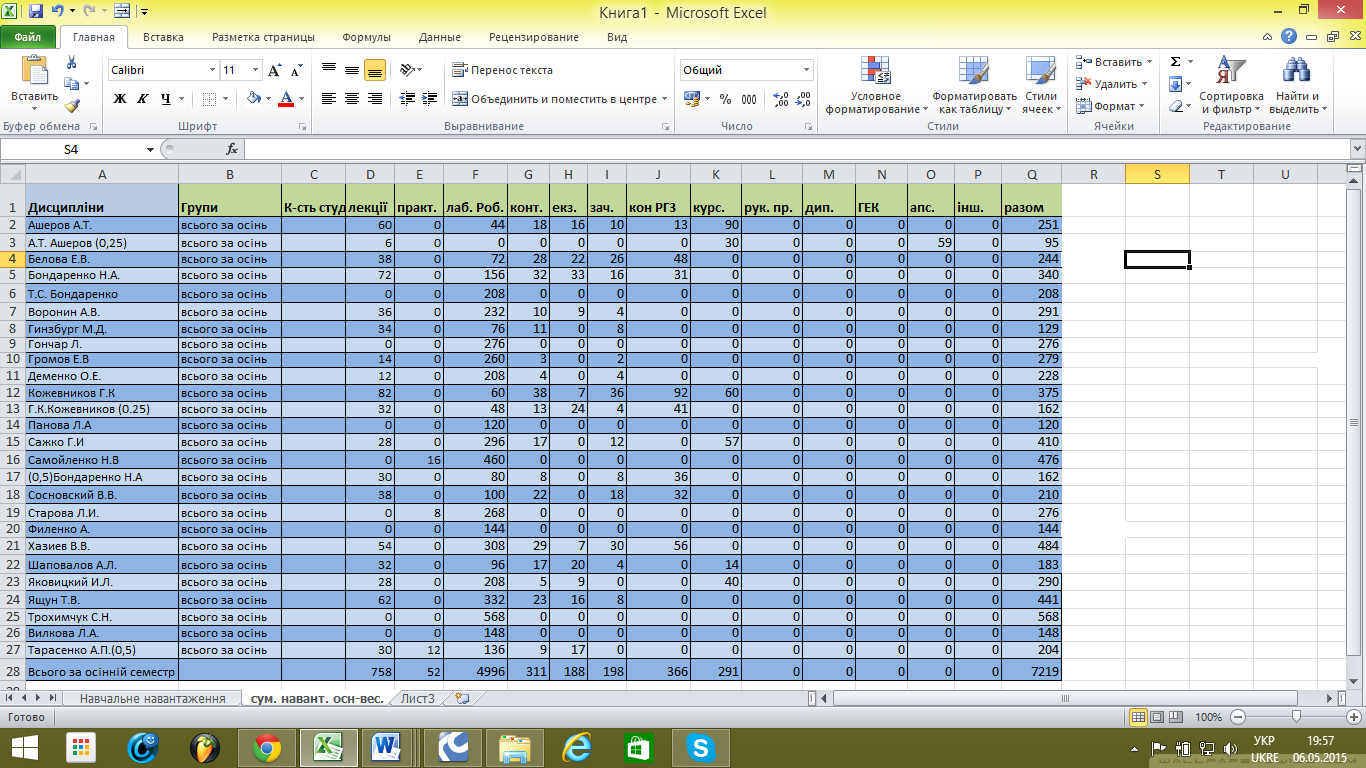Click the font color red A swatch
The width and height of the screenshot is (1366, 768).
pyautogui.click(x=286, y=99)
